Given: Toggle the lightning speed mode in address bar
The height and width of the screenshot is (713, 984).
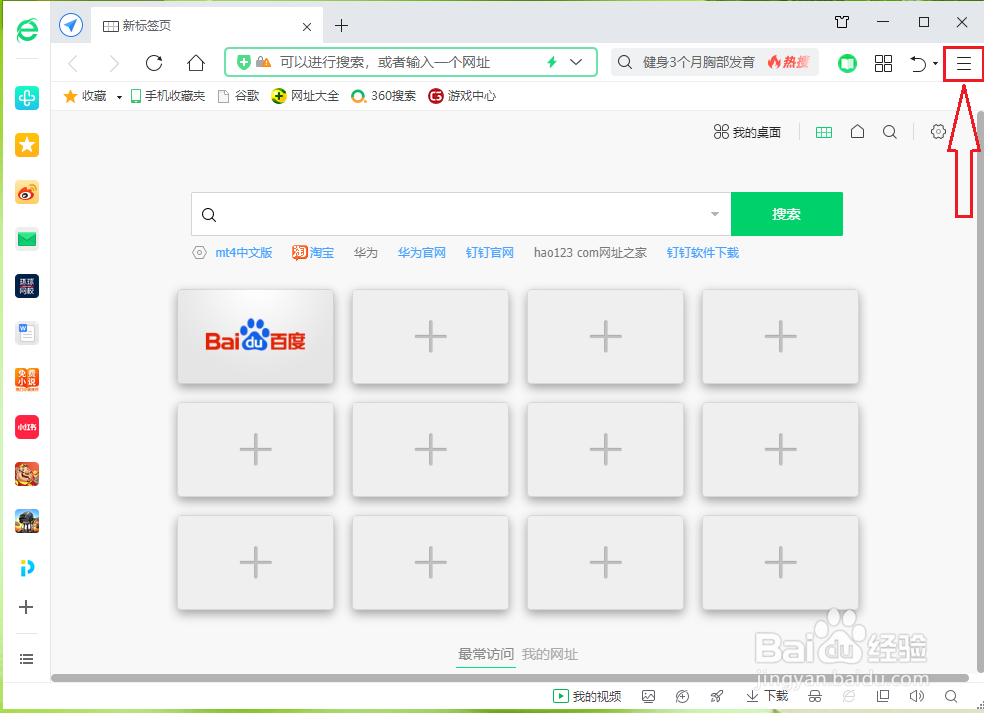Looking at the screenshot, I should pos(551,62).
